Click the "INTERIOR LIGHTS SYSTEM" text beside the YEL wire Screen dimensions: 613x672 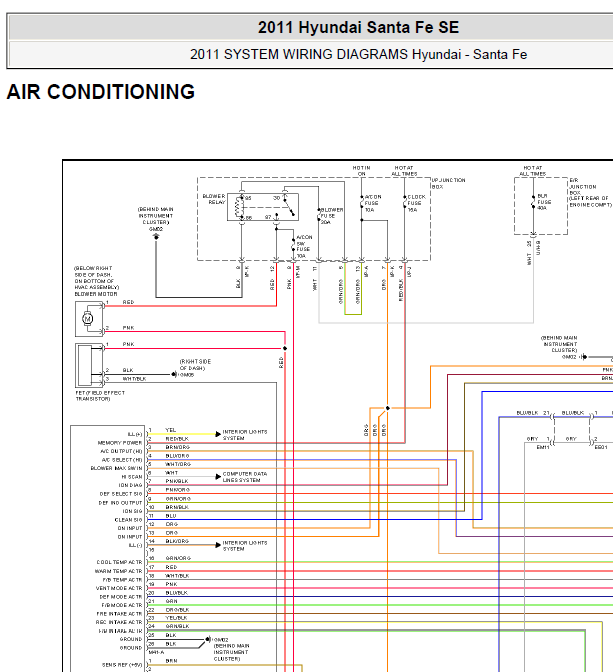(245, 435)
